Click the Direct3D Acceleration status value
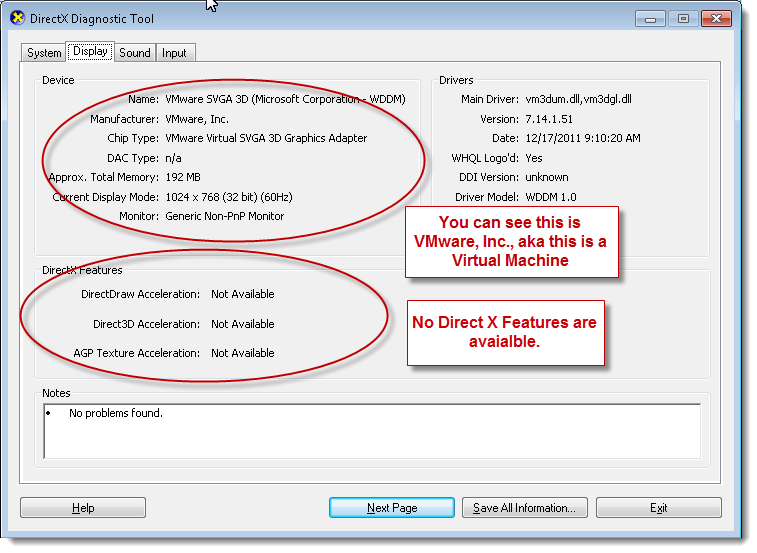The height and width of the screenshot is (553, 757). [243, 324]
